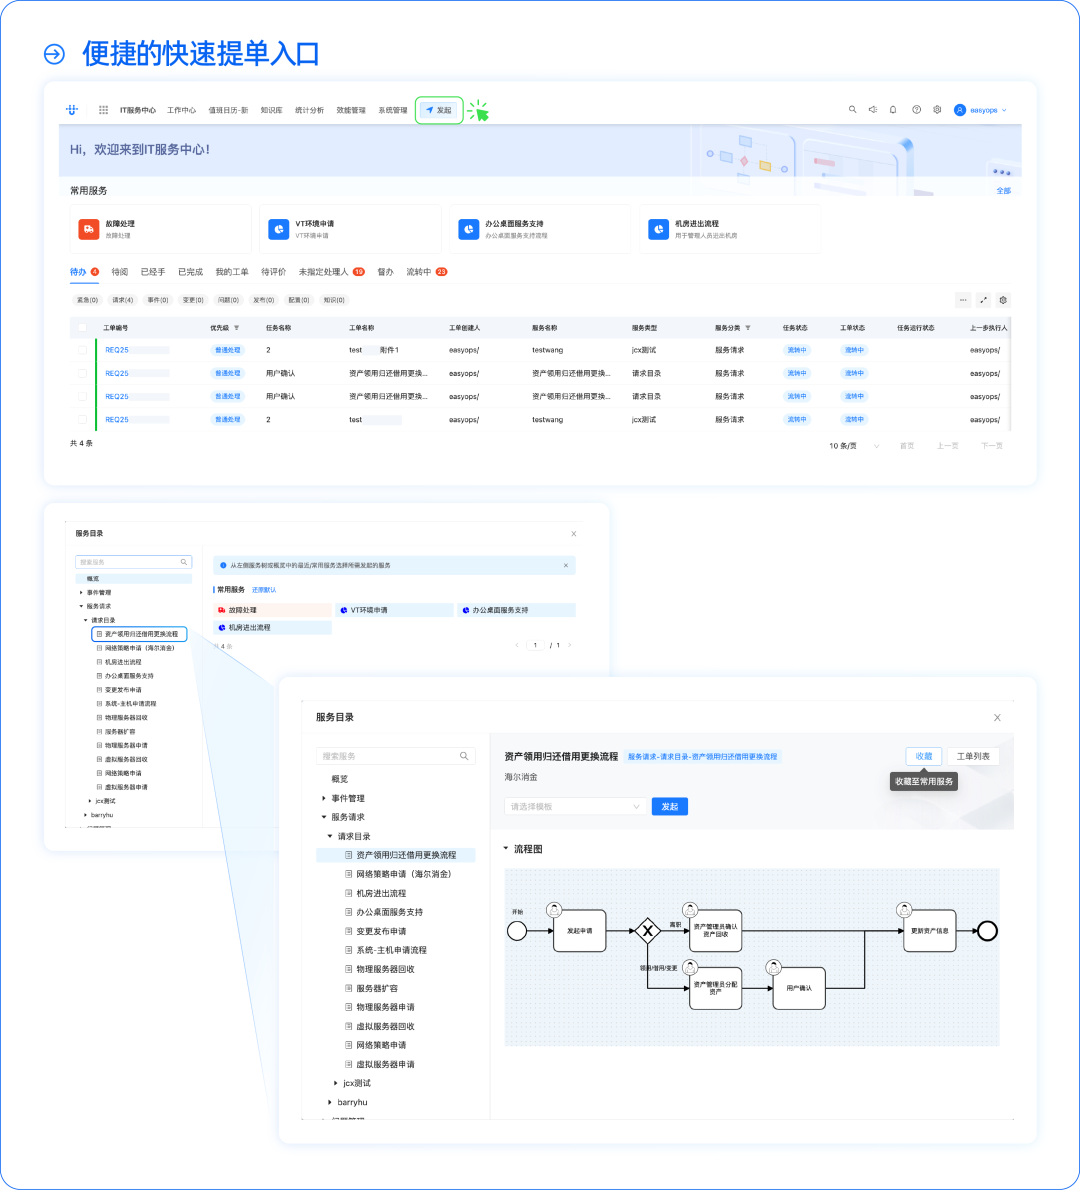Open the 请选择模板 template dropdown
The image size is (1080, 1190).
coord(575,807)
